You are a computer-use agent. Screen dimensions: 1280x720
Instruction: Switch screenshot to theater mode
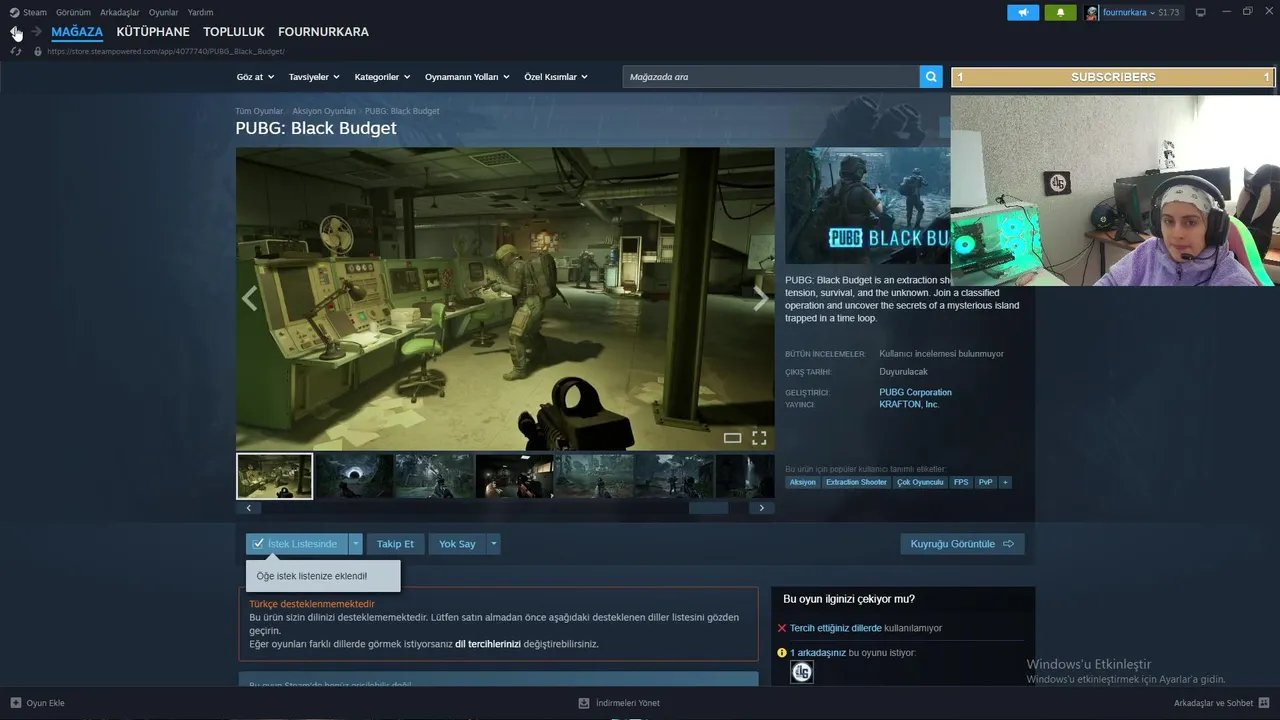732,438
